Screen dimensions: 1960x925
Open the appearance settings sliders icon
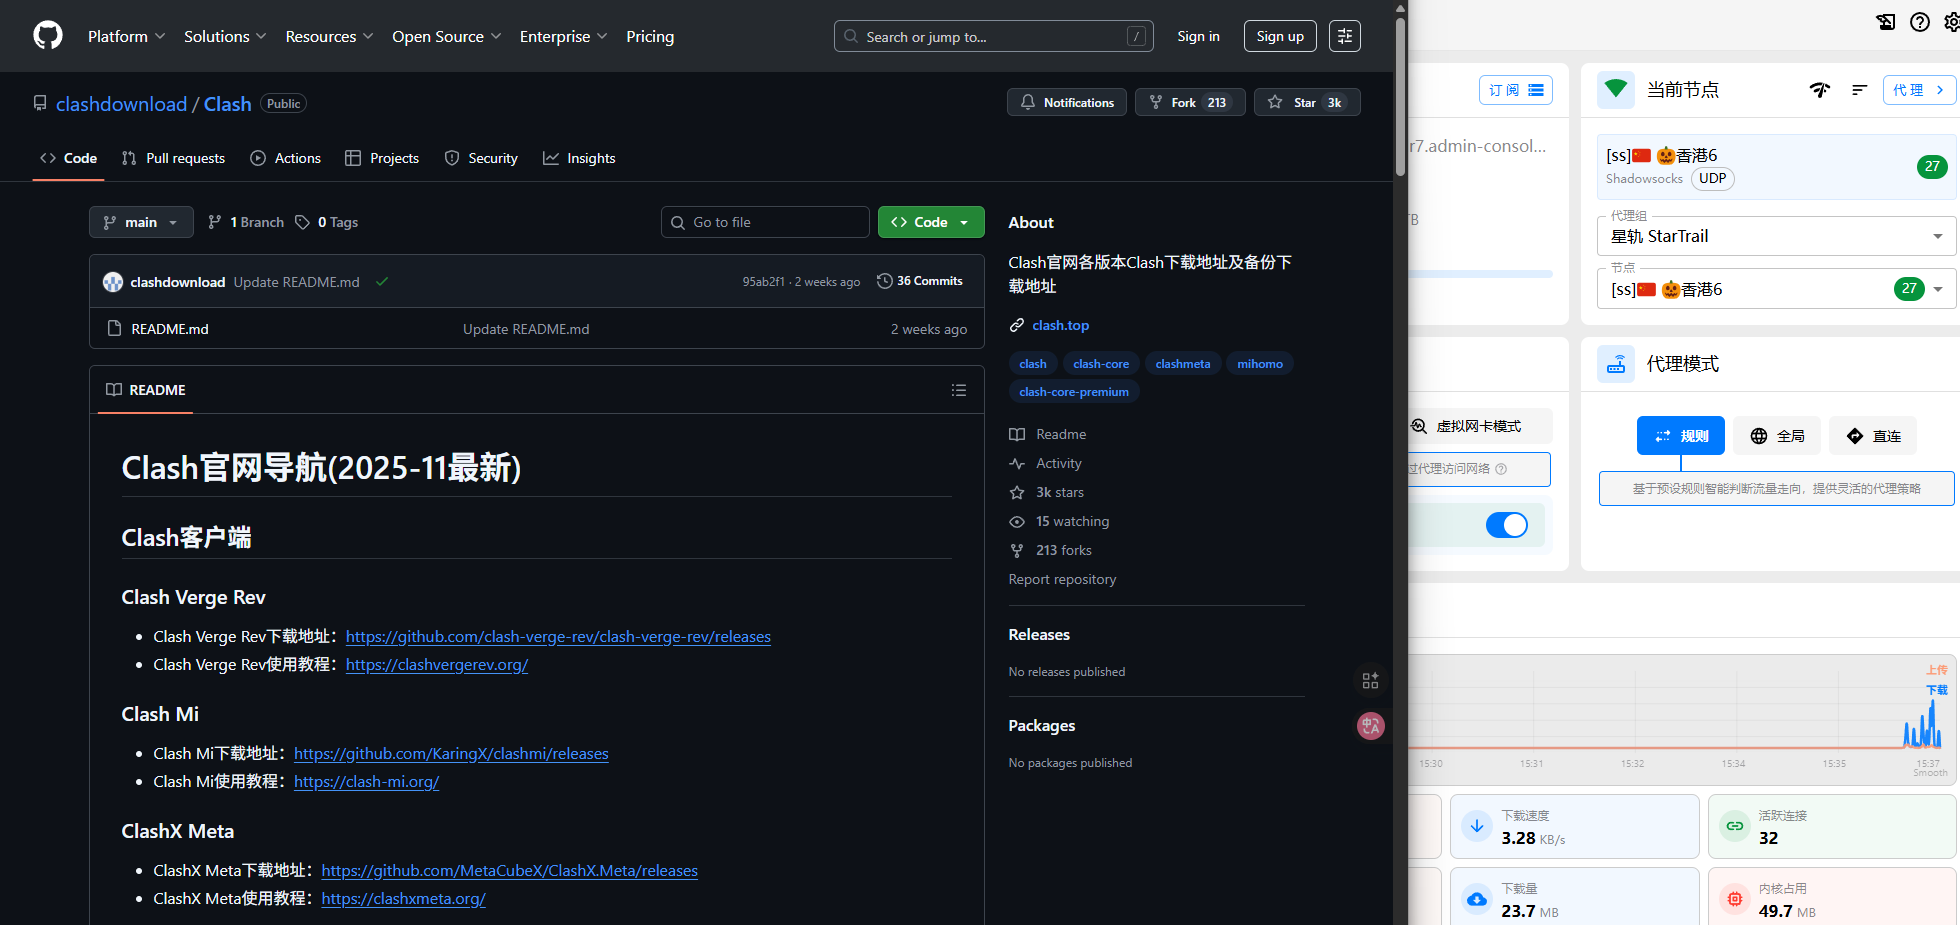[x=1344, y=36]
